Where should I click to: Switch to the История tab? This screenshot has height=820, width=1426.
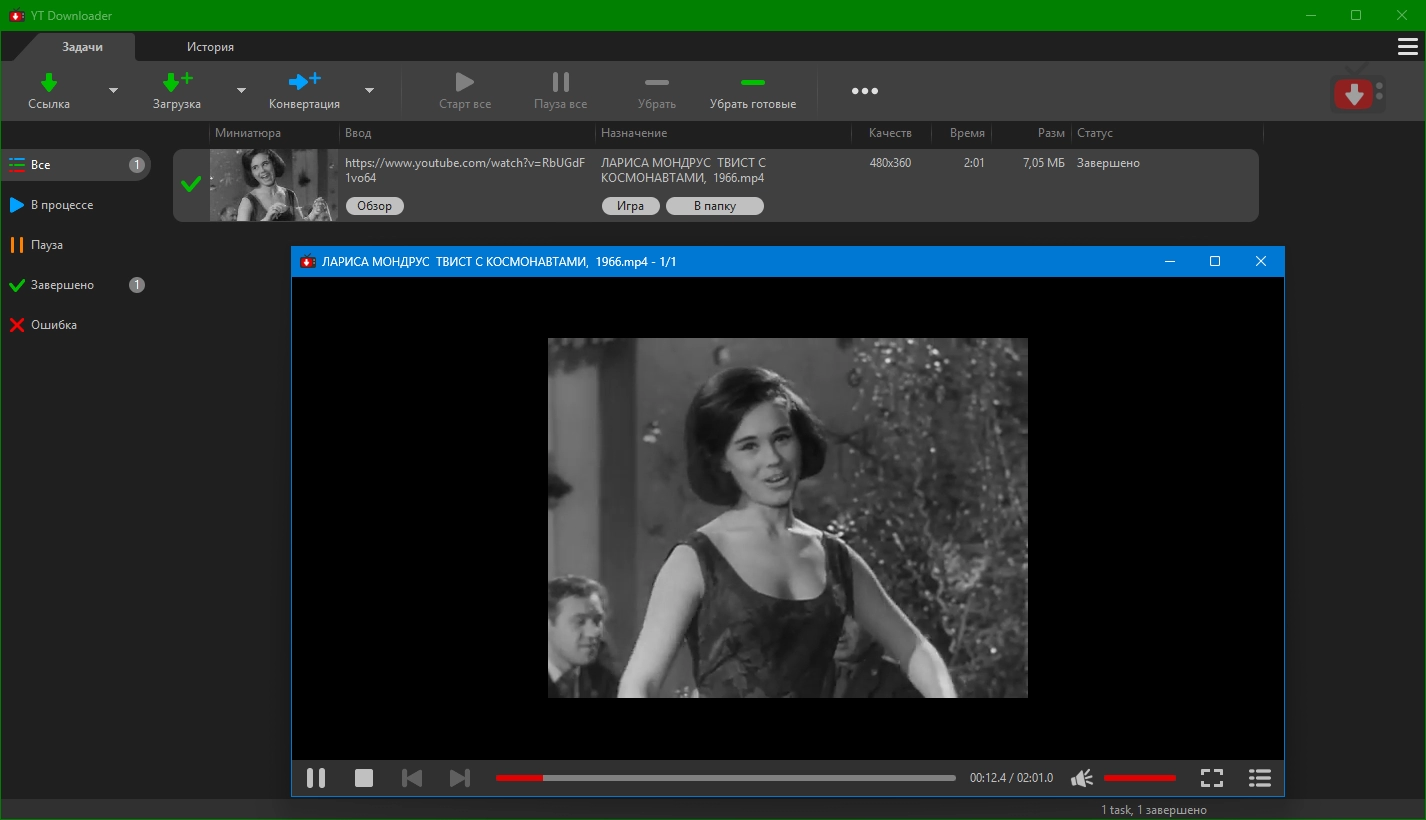pyautogui.click(x=210, y=47)
